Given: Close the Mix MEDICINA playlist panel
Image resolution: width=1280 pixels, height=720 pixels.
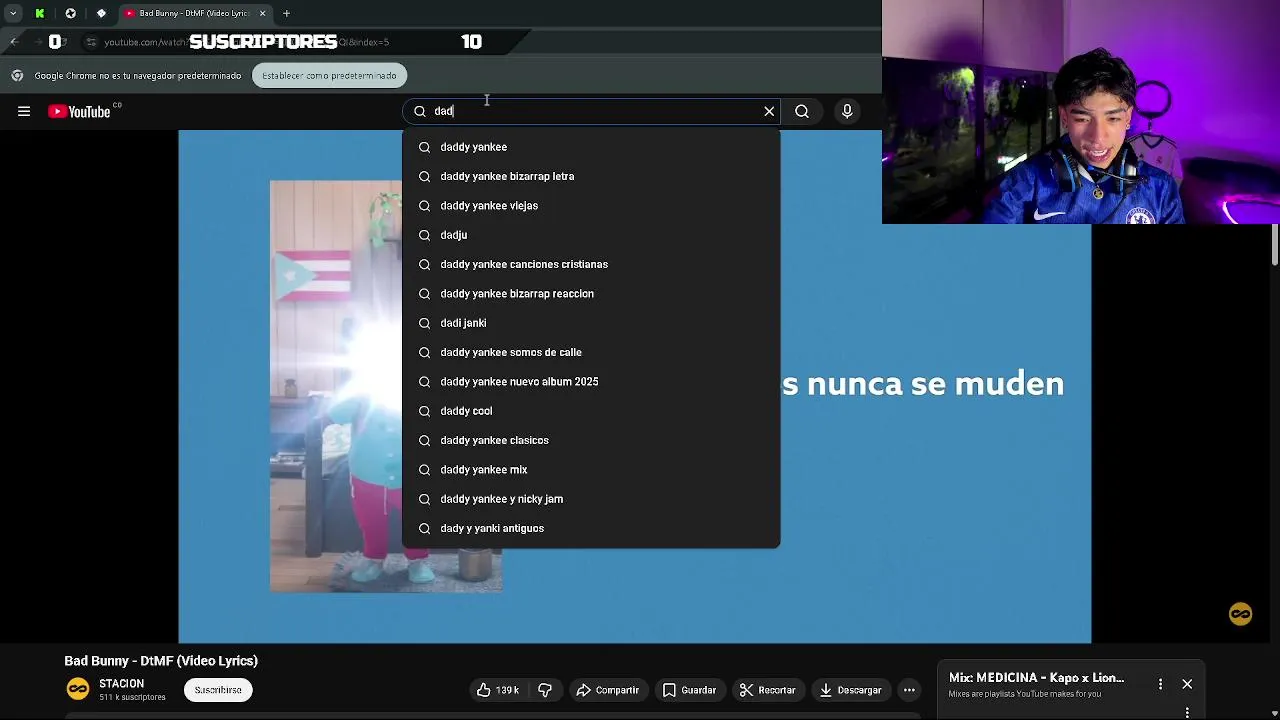Looking at the screenshot, I should [1187, 684].
